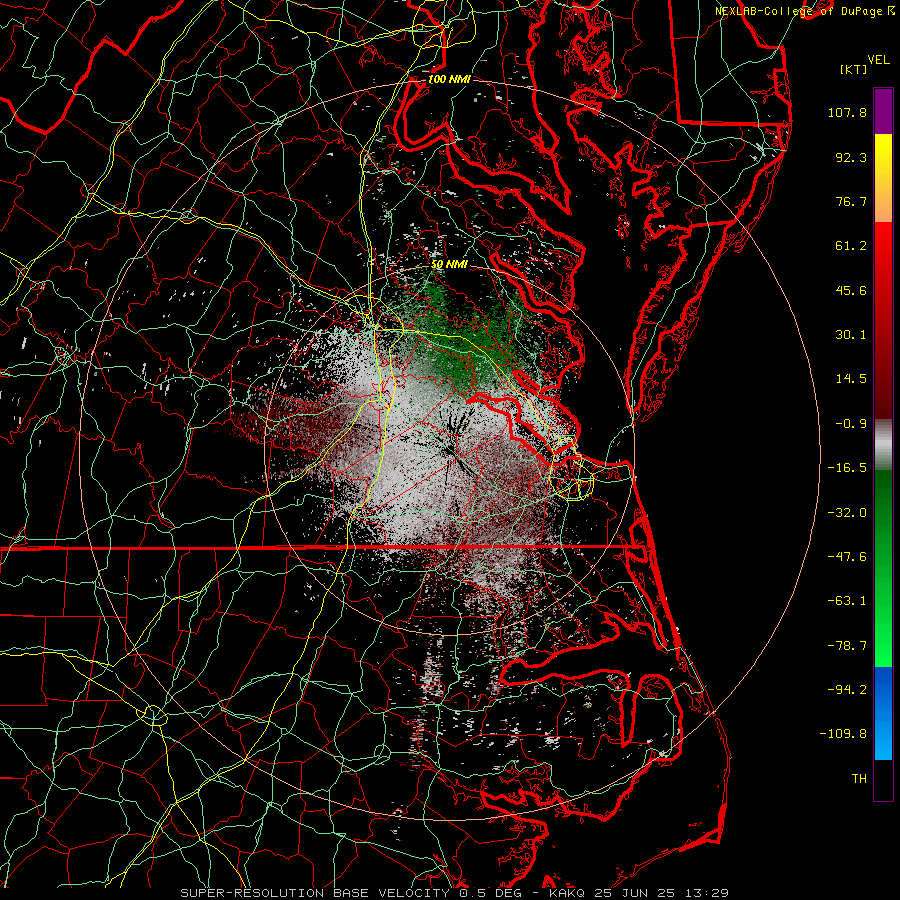Image resolution: width=900 pixels, height=900 pixels.
Task: Click the 50 NMI range ring label
Action: pos(449,265)
